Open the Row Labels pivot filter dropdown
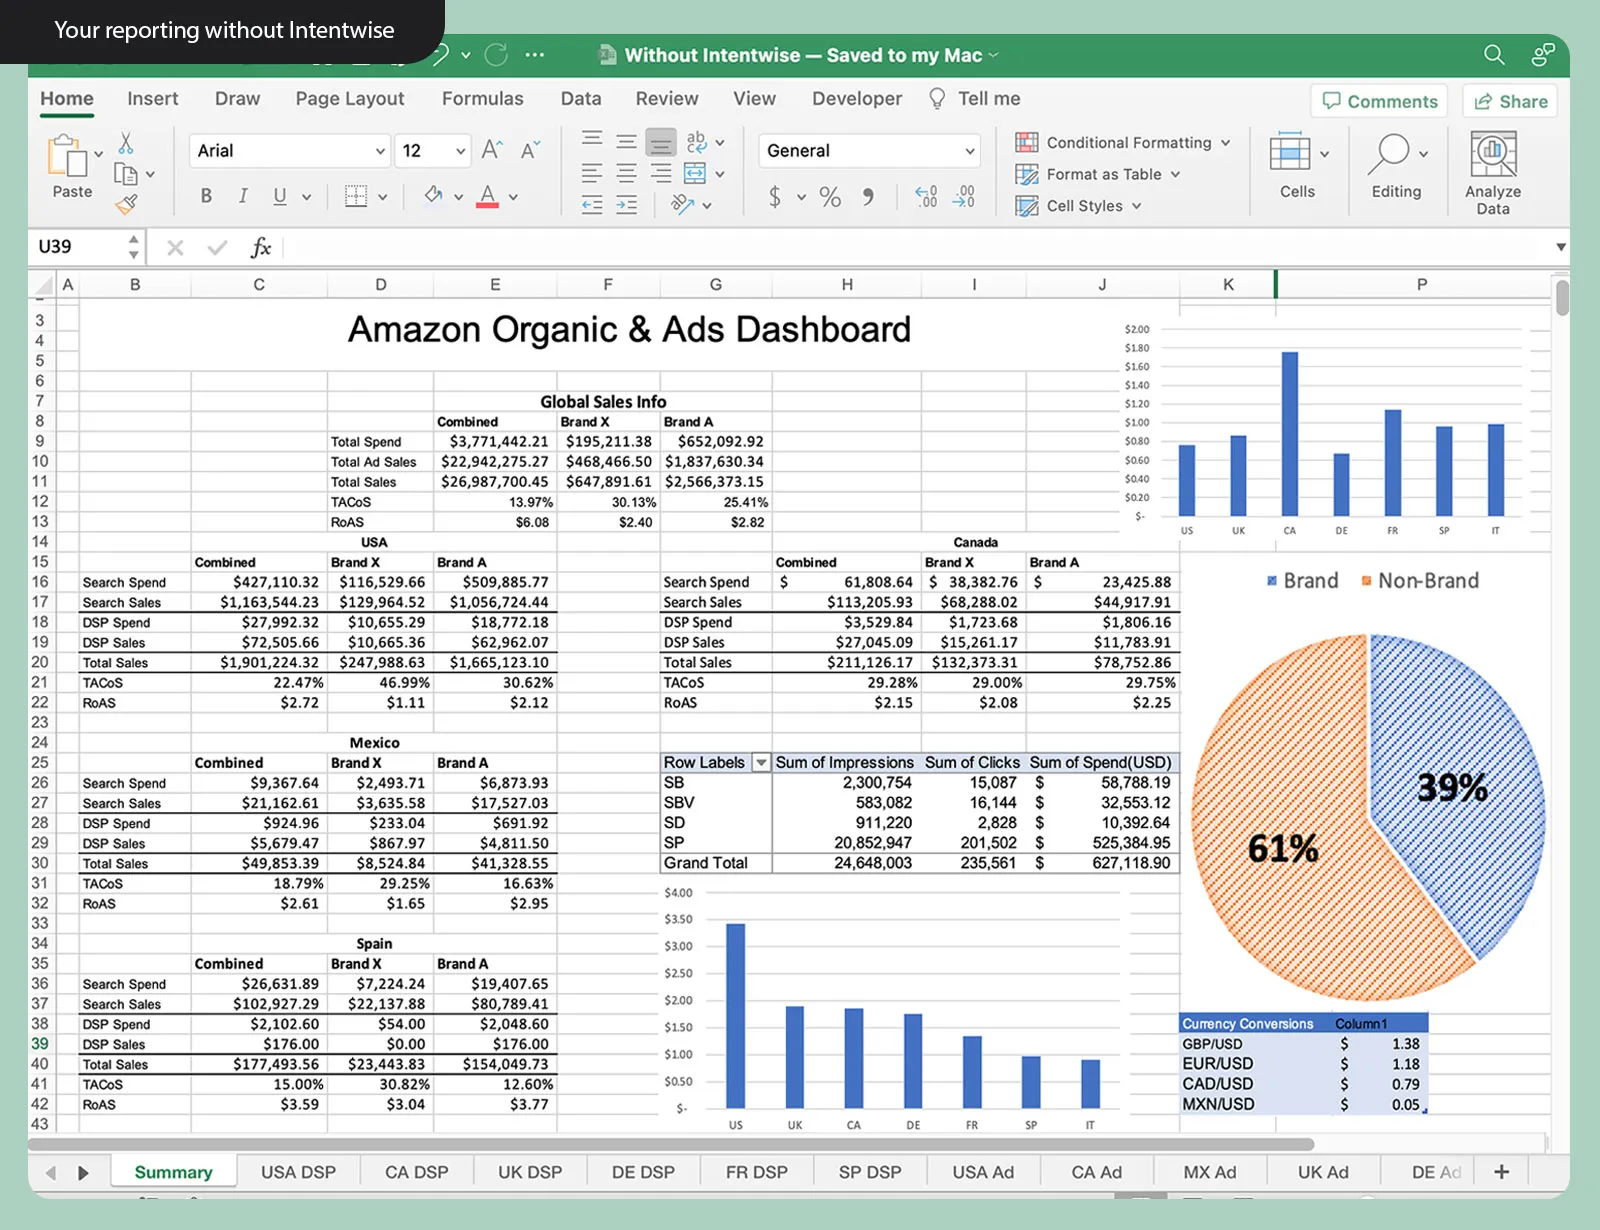Viewport: 1600px width, 1230px height. (x=761, y=763)
